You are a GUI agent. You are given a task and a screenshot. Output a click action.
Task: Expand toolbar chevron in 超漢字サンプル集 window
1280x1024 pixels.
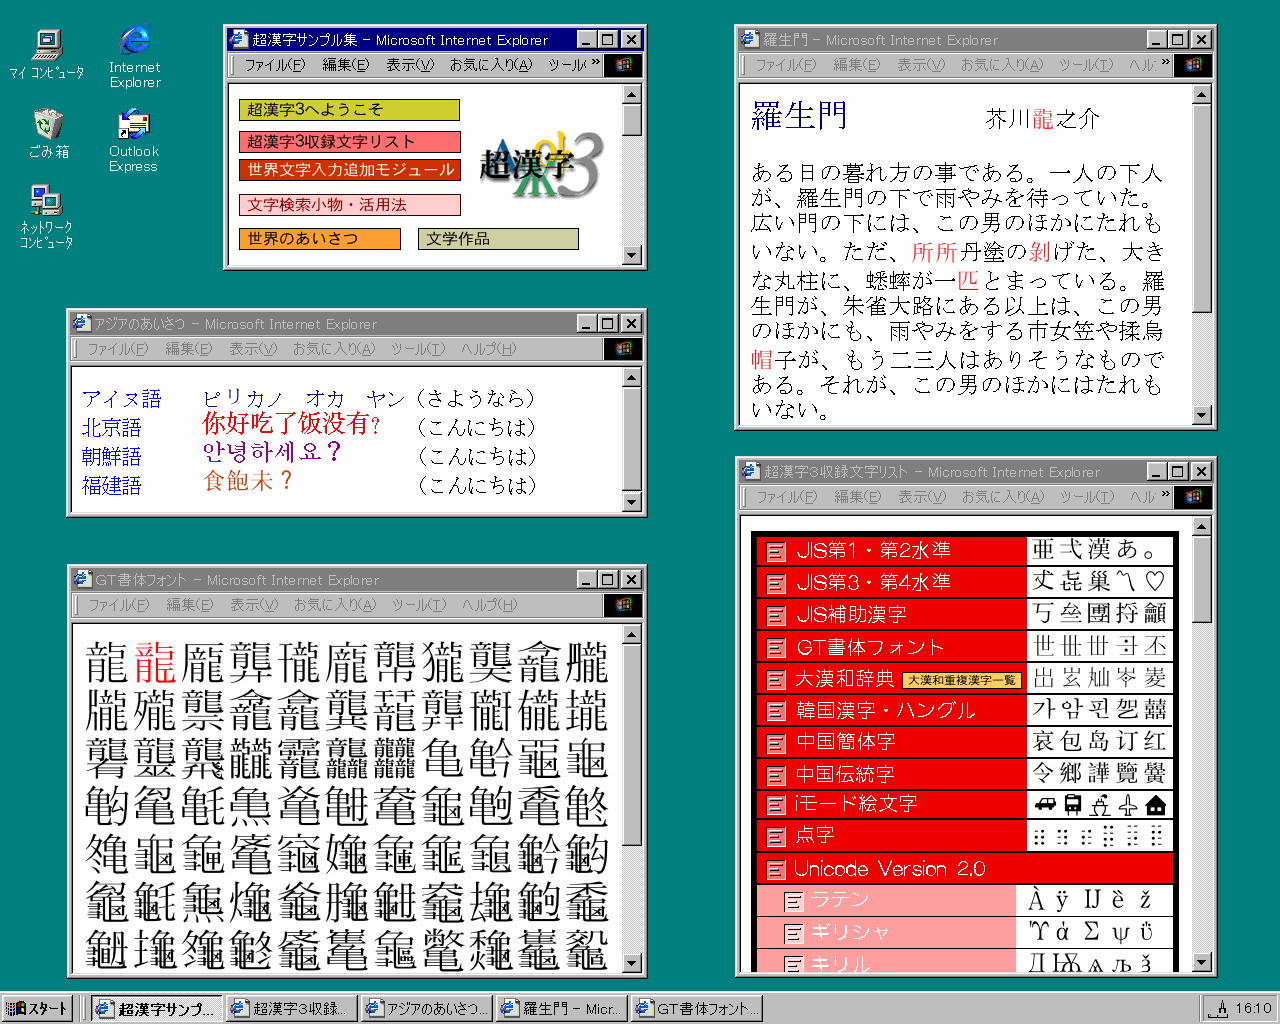click(x=596, y=64)
